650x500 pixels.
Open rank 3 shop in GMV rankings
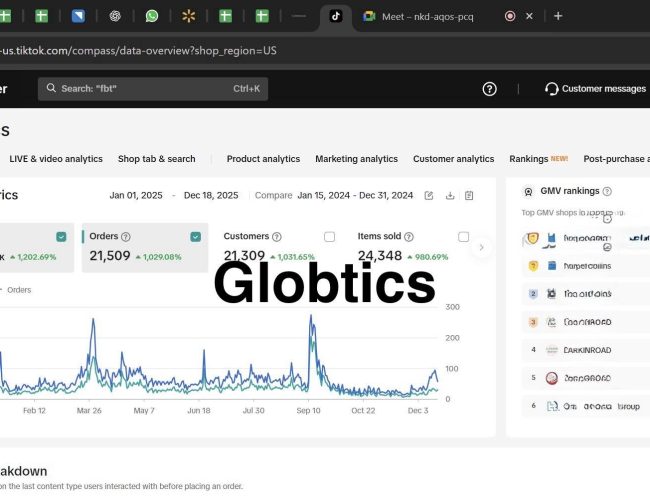[x=586, y=322]
